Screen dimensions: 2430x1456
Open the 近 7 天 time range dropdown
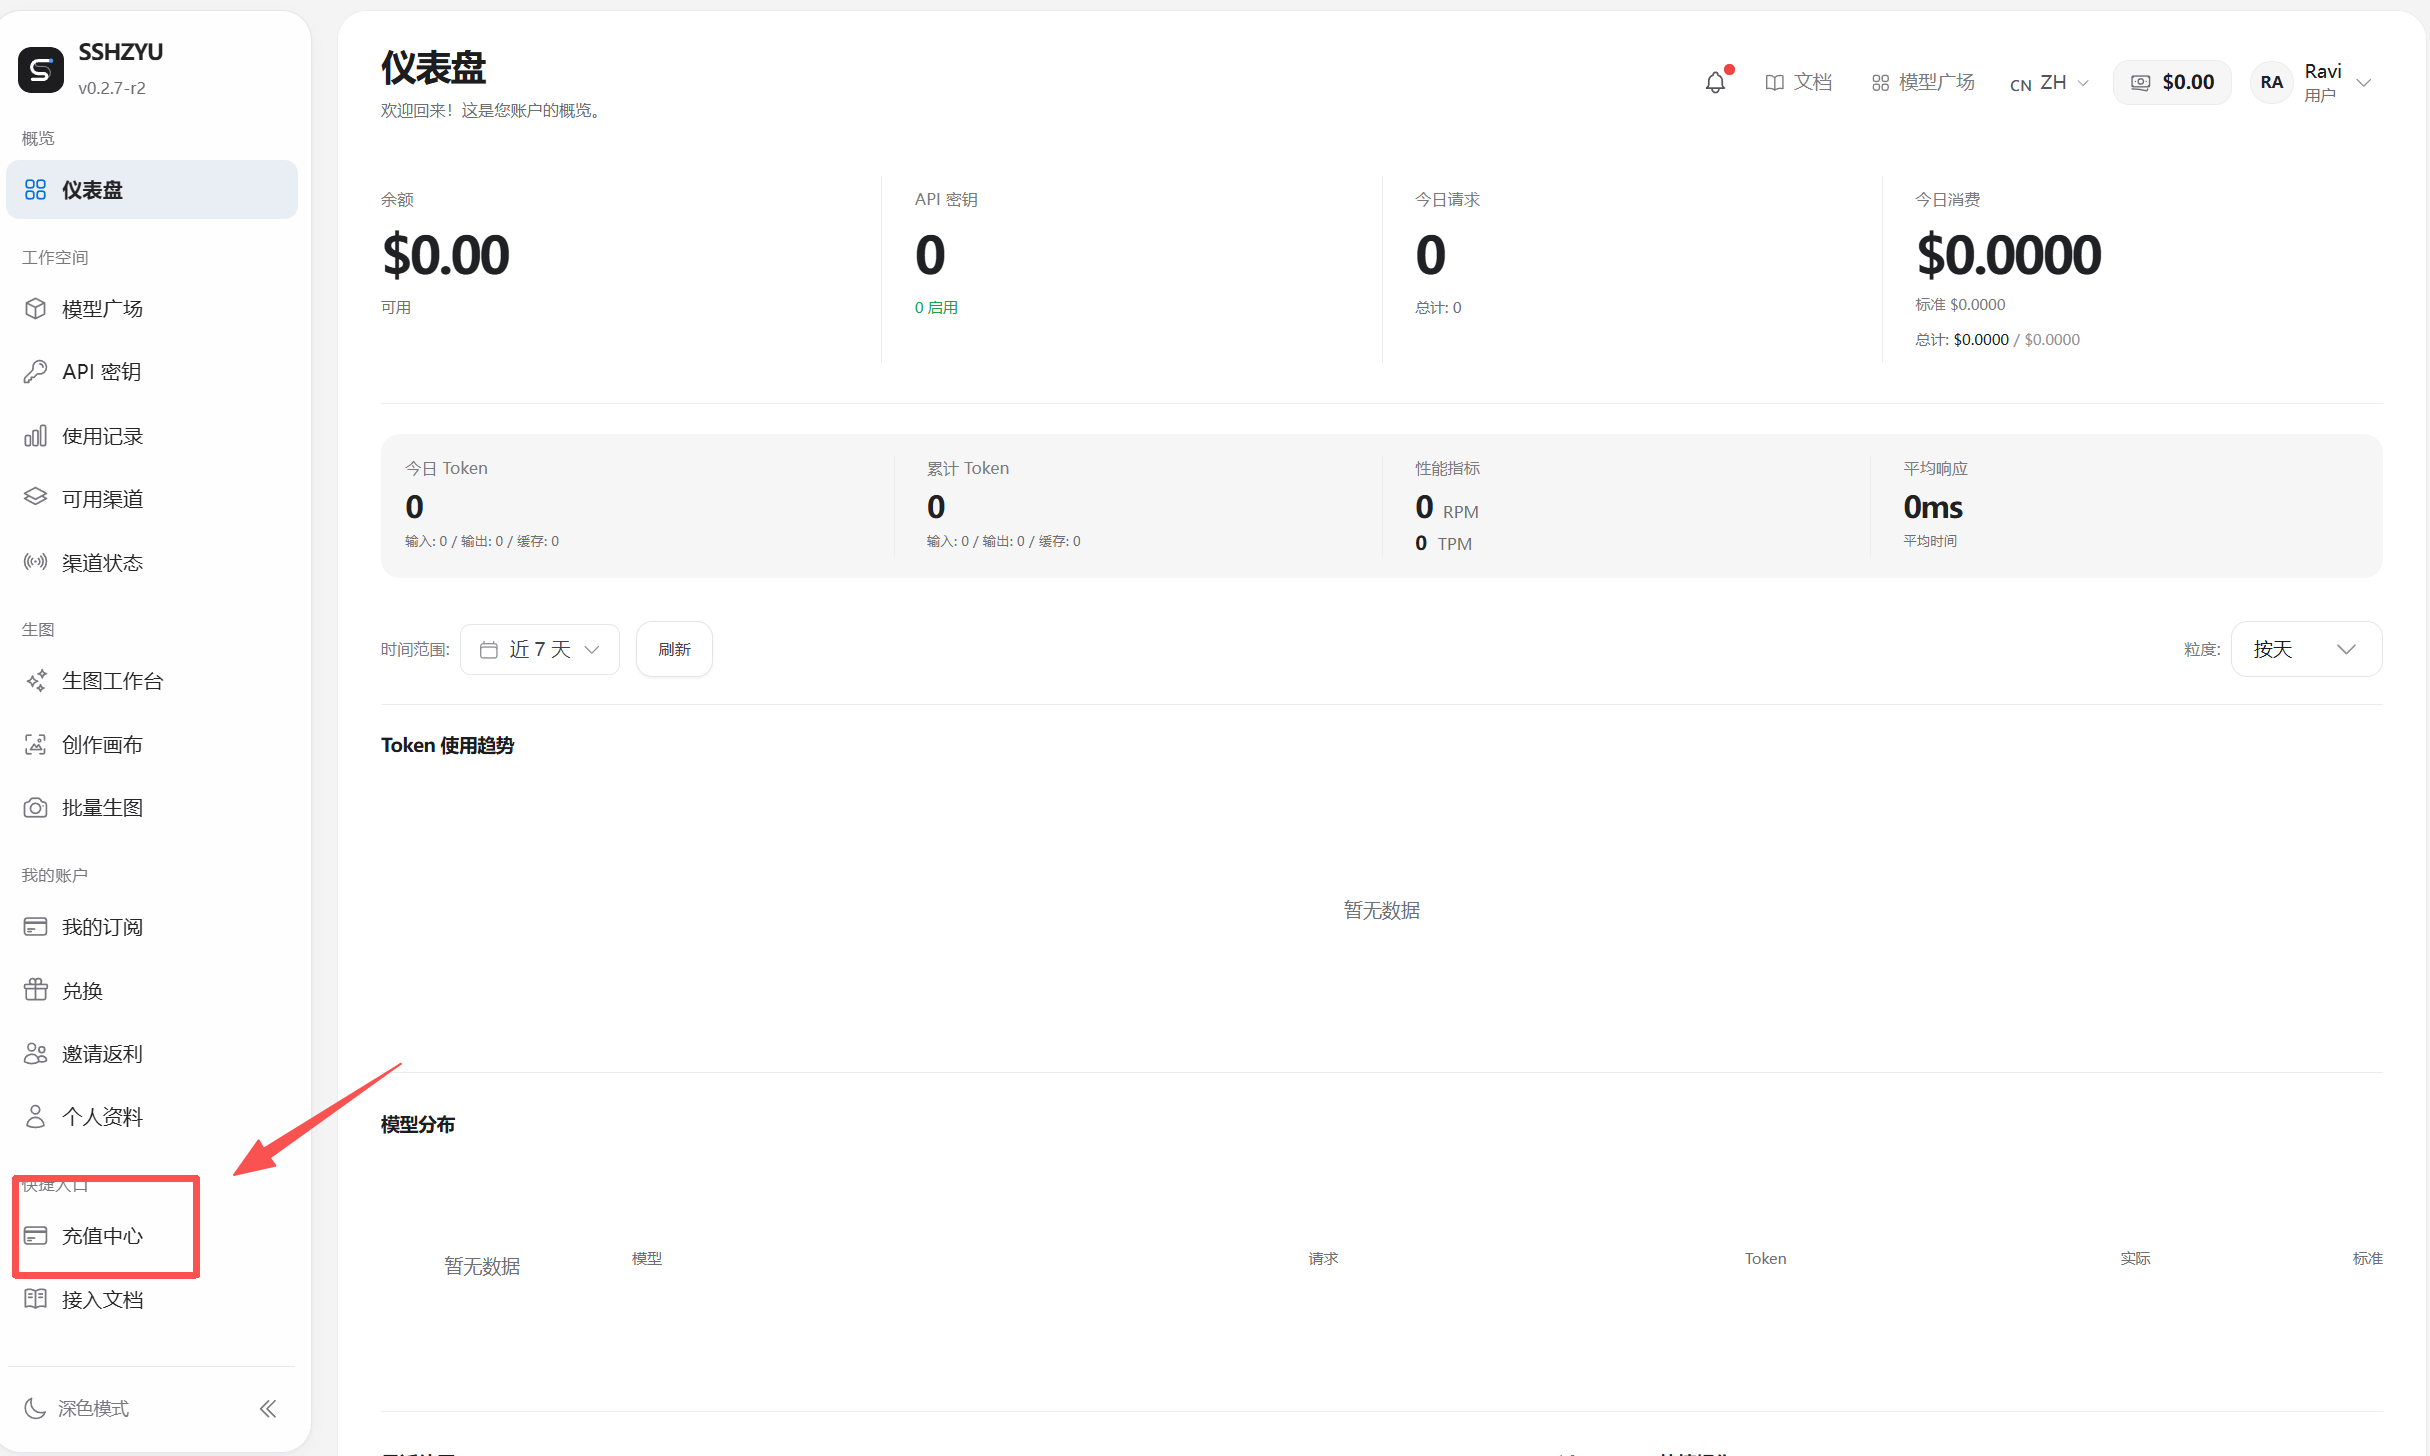[x=540, y=650]
